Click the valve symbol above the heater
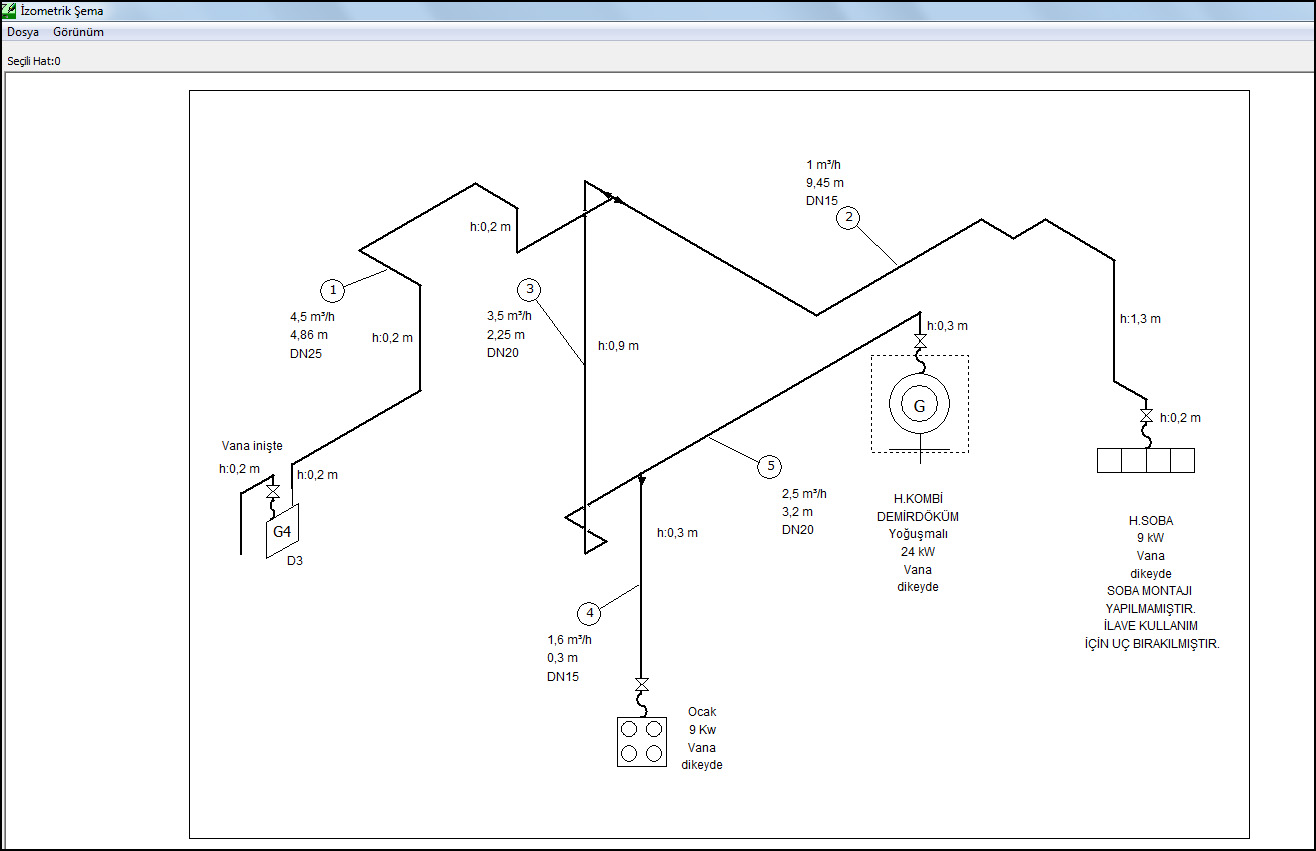Screen dimensions: 1316x851 [x=1146, y=415]
